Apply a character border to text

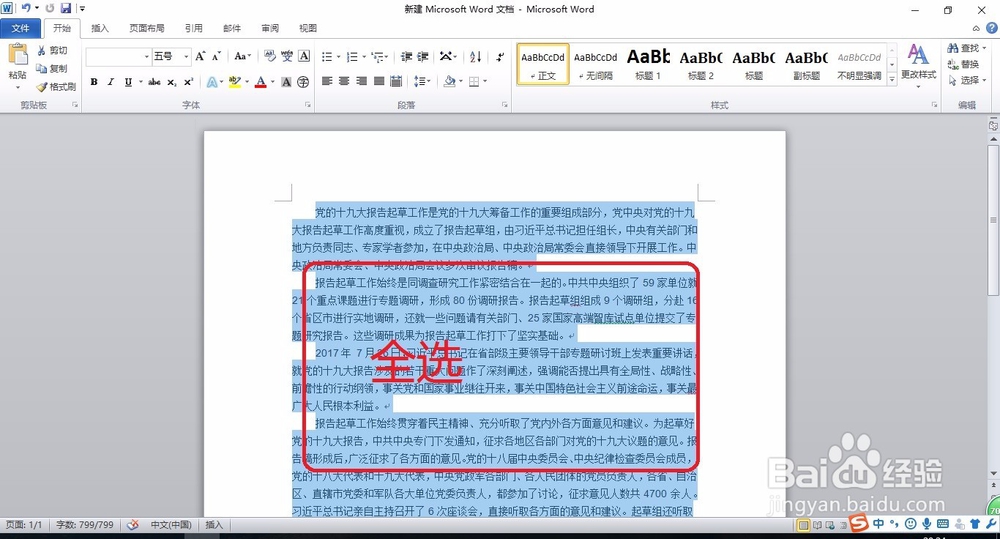(x=304, y=56)
